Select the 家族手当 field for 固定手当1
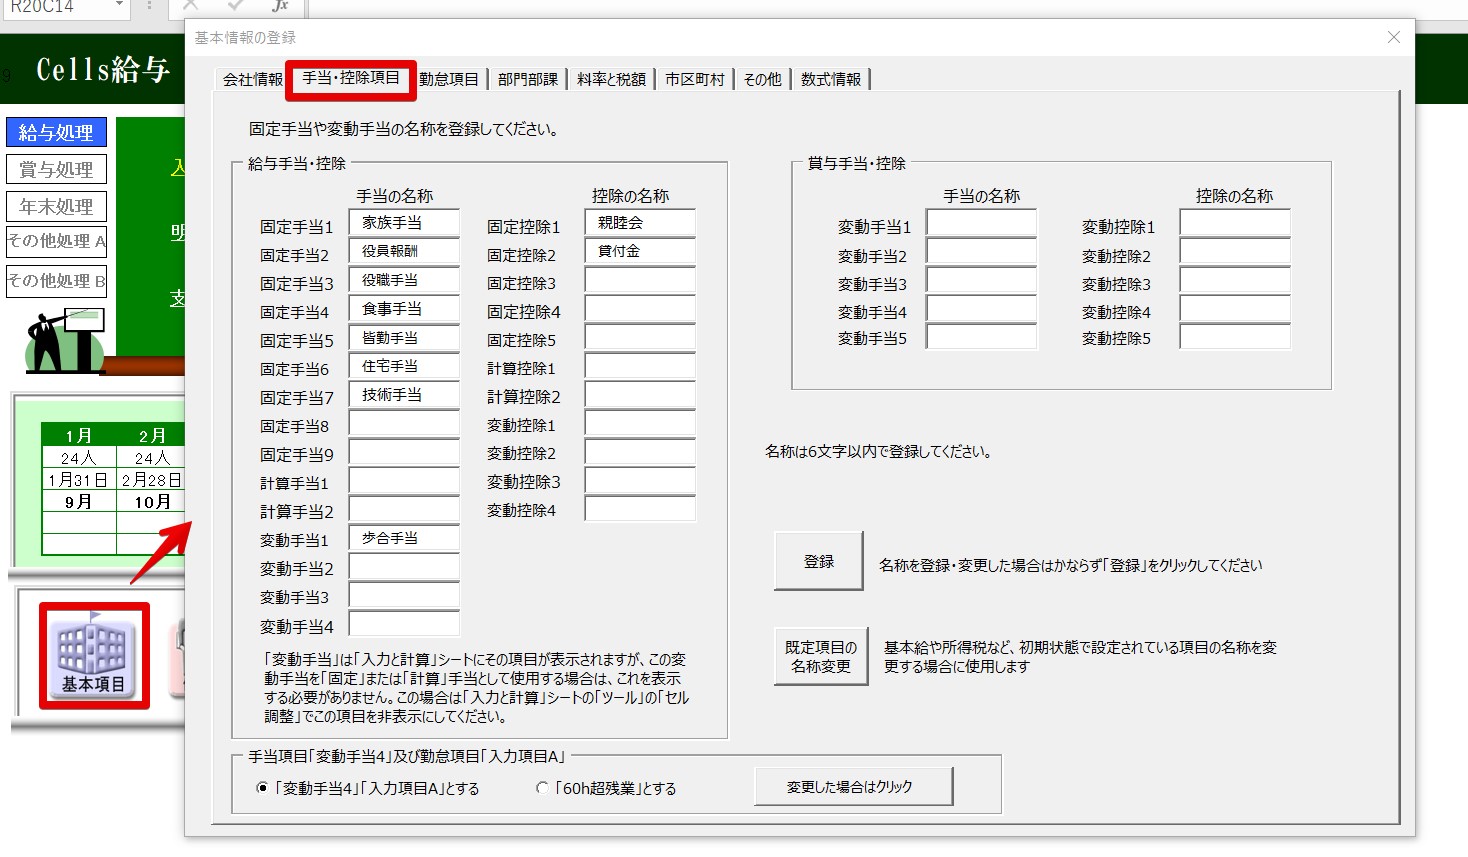 click(404, 223)
